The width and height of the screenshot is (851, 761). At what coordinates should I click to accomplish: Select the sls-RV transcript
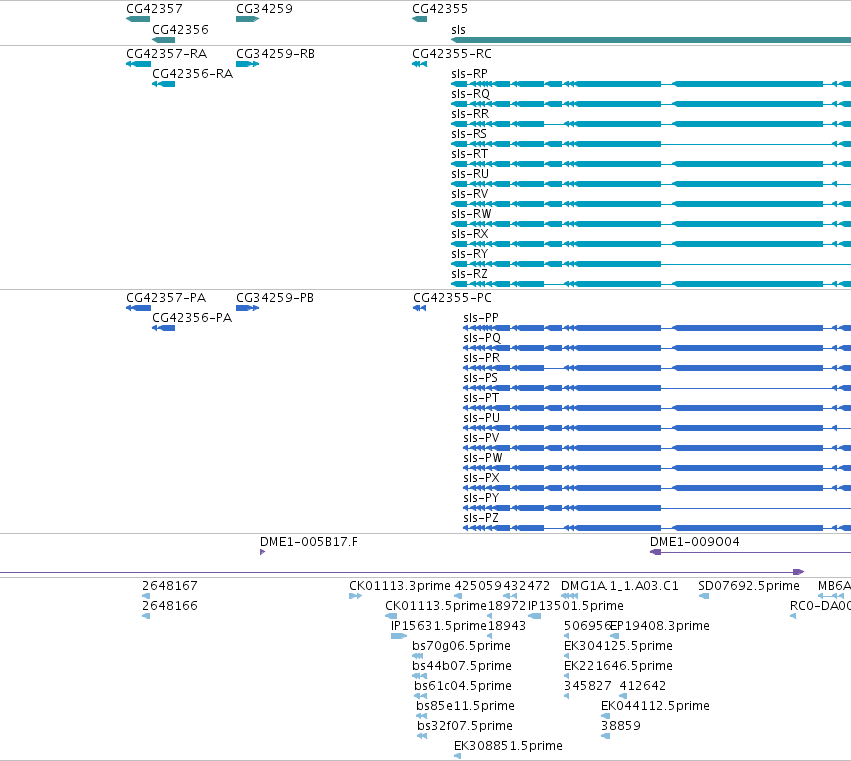point(651,204)
